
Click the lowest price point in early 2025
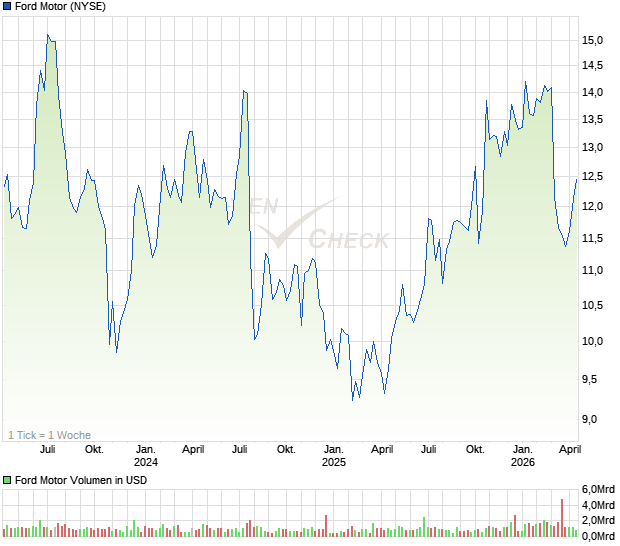[x=352, y=400]
